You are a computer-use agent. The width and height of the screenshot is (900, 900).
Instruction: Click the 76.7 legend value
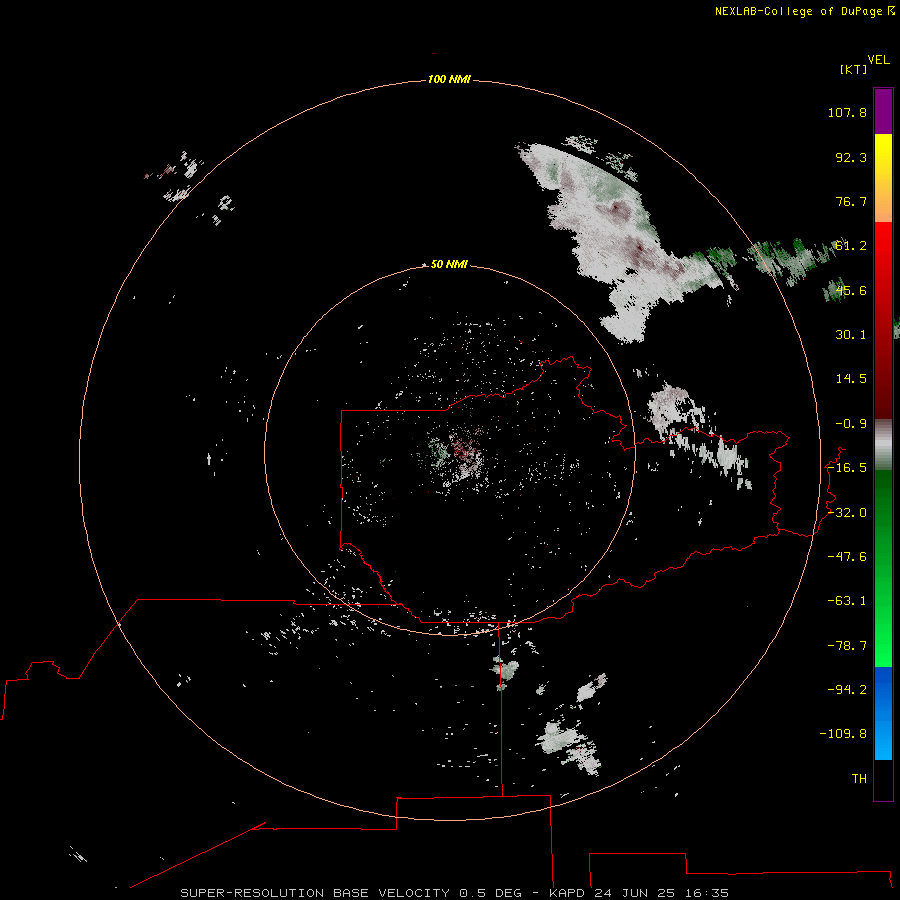tap(851, 201)
